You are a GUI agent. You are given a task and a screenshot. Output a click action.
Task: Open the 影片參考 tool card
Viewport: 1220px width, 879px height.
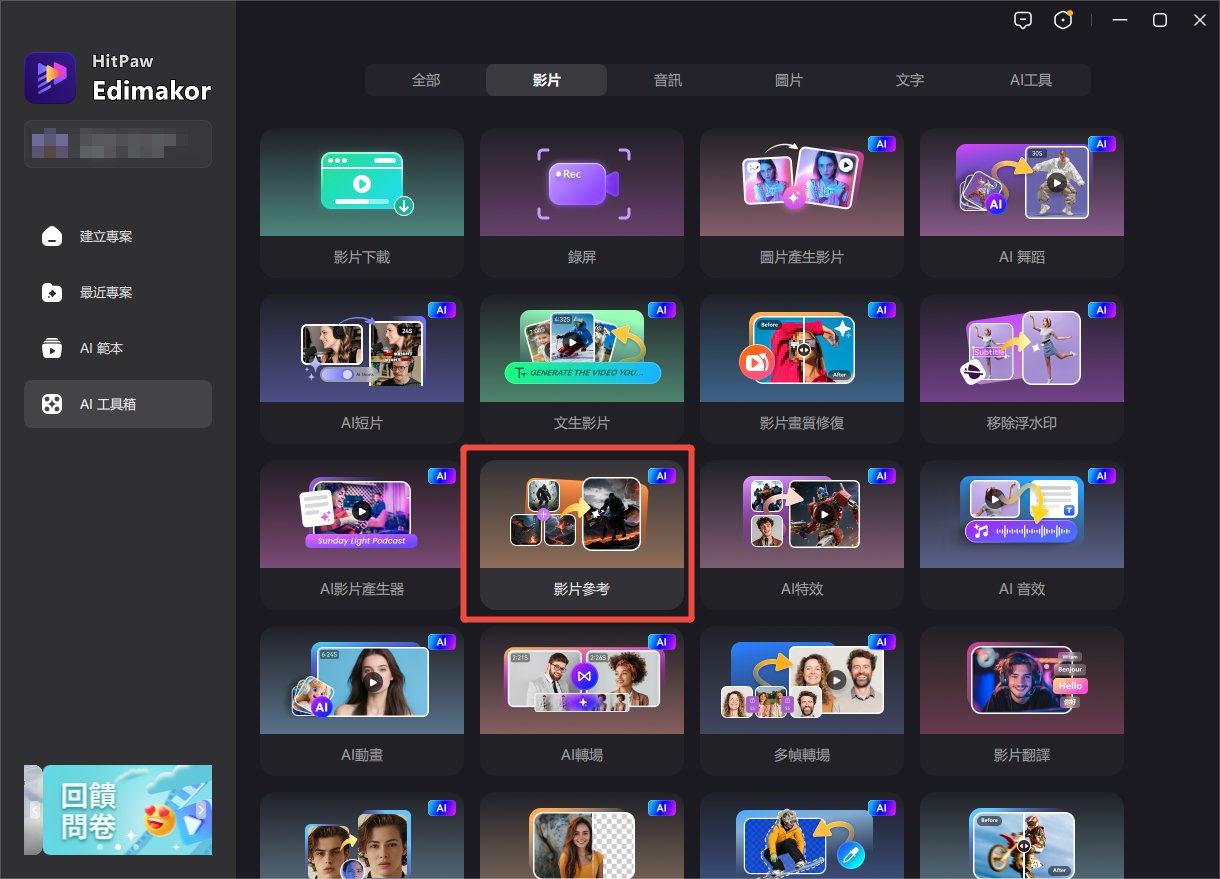tap(582, 535)
